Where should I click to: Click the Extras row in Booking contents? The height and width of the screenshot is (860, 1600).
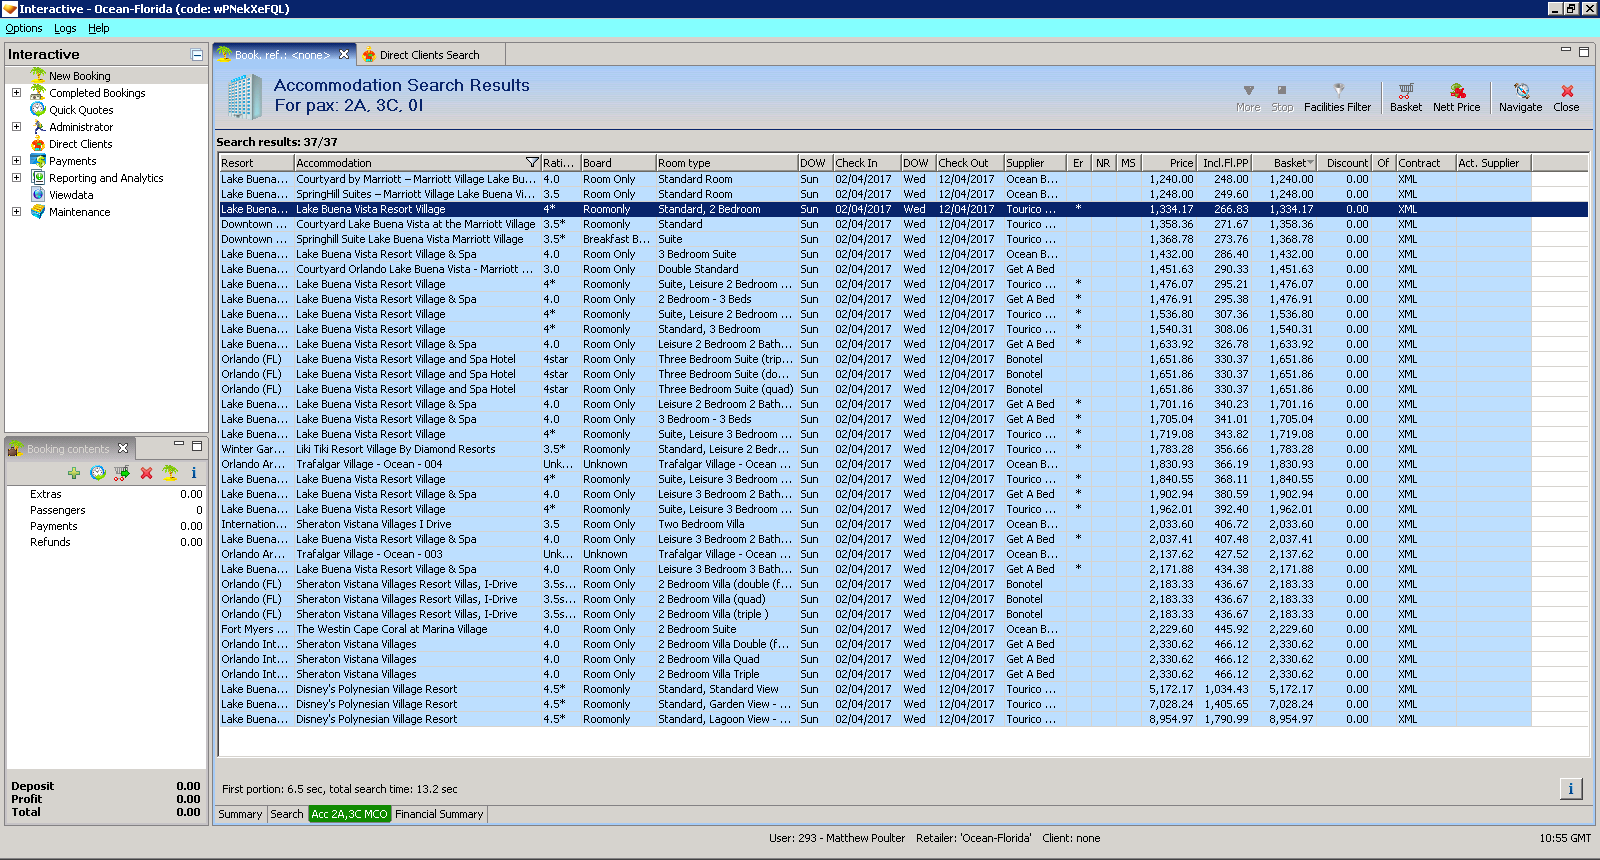pos(106,494)
